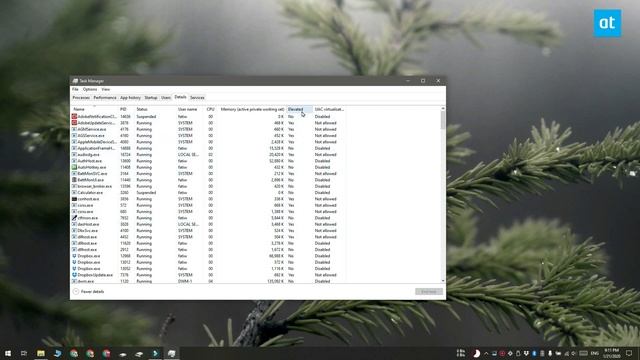Click Suspended status of Calculator.exe
The image size is (640, 360).
pos(146,192)
